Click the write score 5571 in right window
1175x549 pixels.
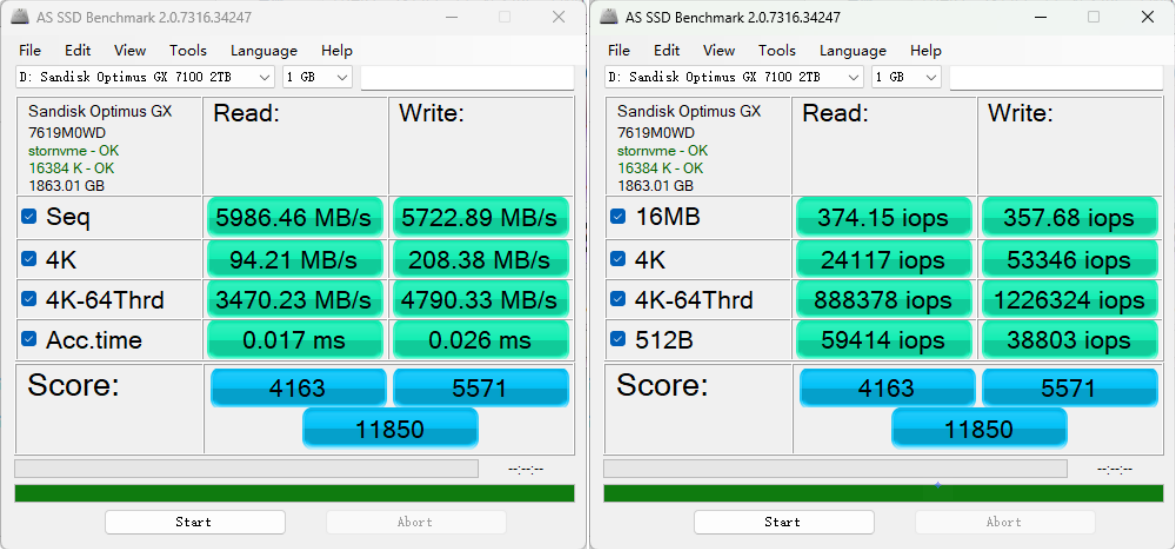point(1070,387)
